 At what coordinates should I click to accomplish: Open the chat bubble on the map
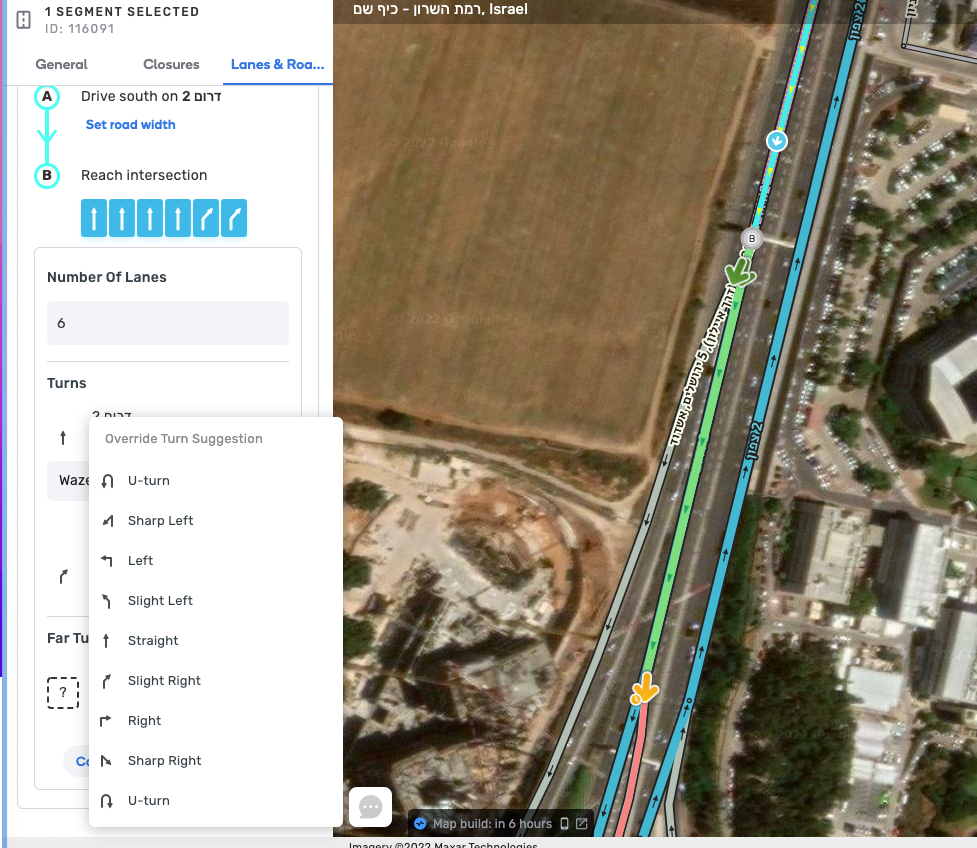(370, 807)
